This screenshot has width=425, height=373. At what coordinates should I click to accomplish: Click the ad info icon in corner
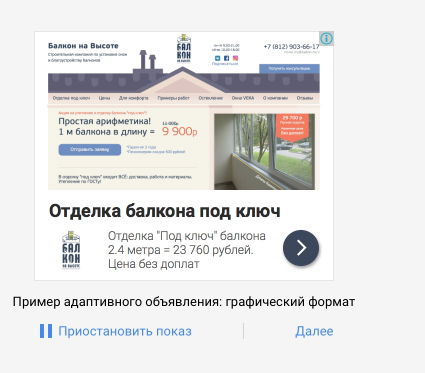326,39
